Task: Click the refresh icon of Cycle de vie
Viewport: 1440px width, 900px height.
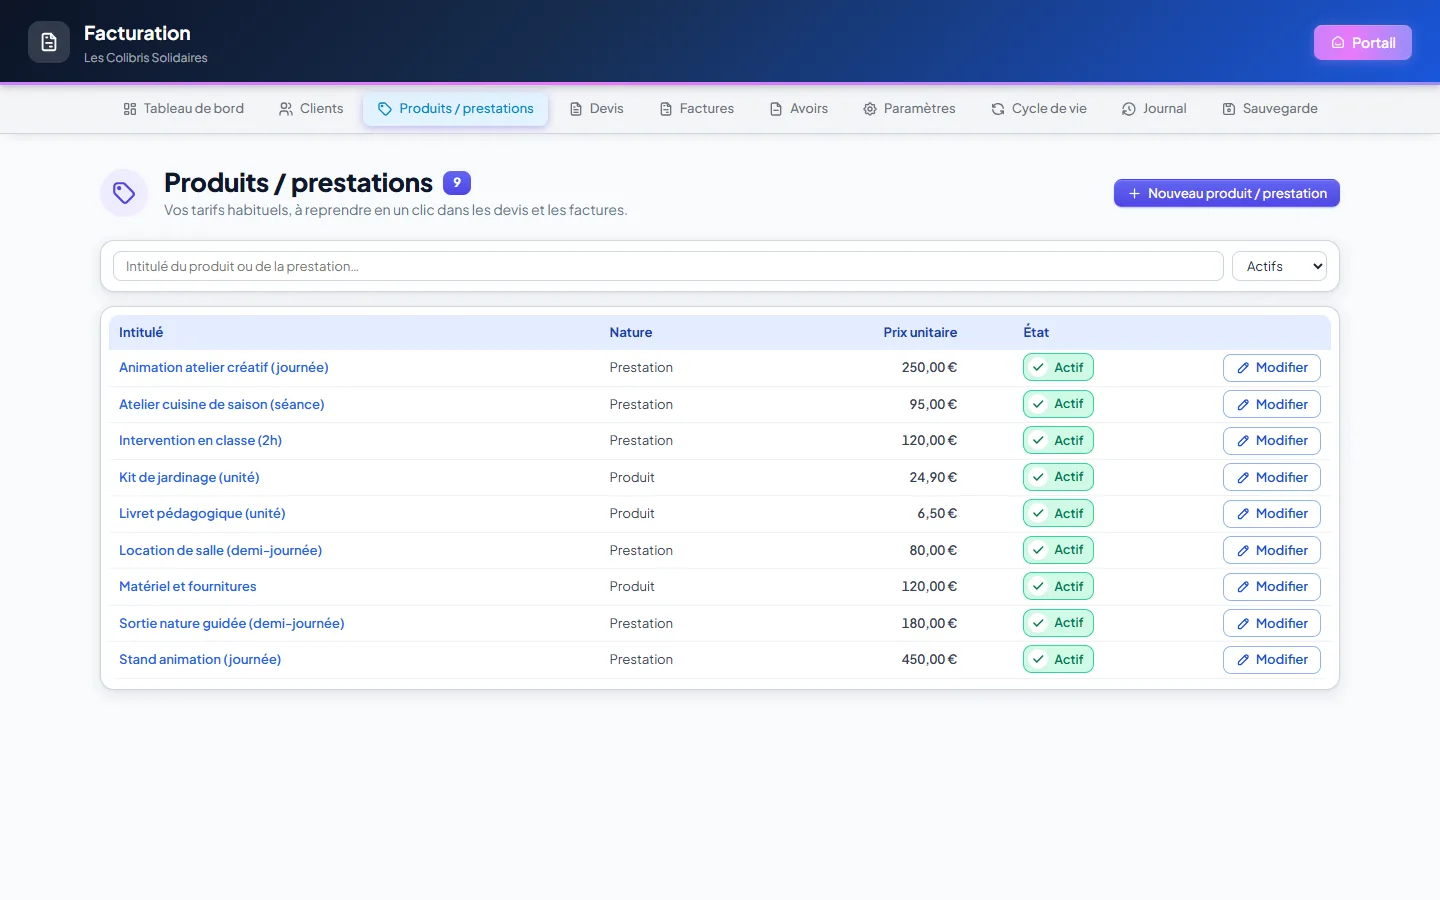Action: [x=998, y=109]
